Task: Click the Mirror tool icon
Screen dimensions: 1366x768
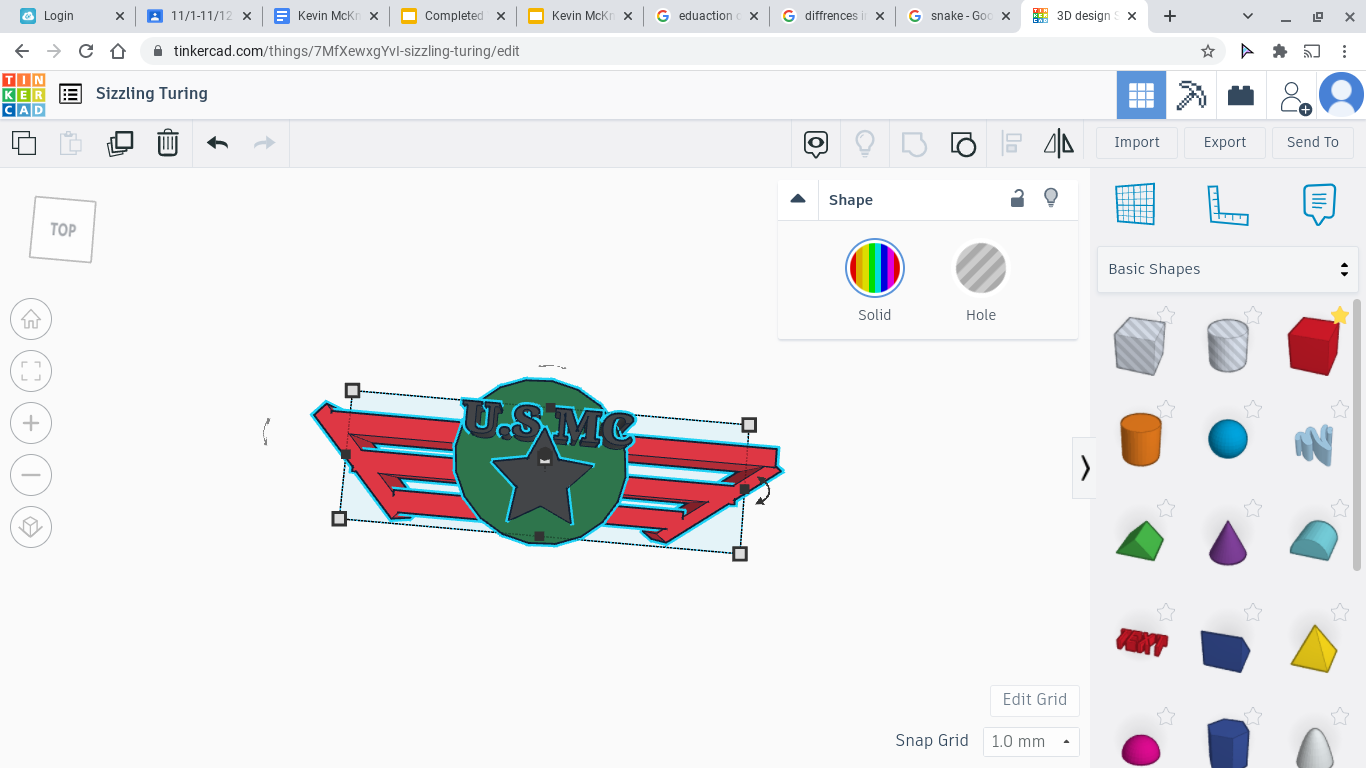Action: (x=1058, y=143)
